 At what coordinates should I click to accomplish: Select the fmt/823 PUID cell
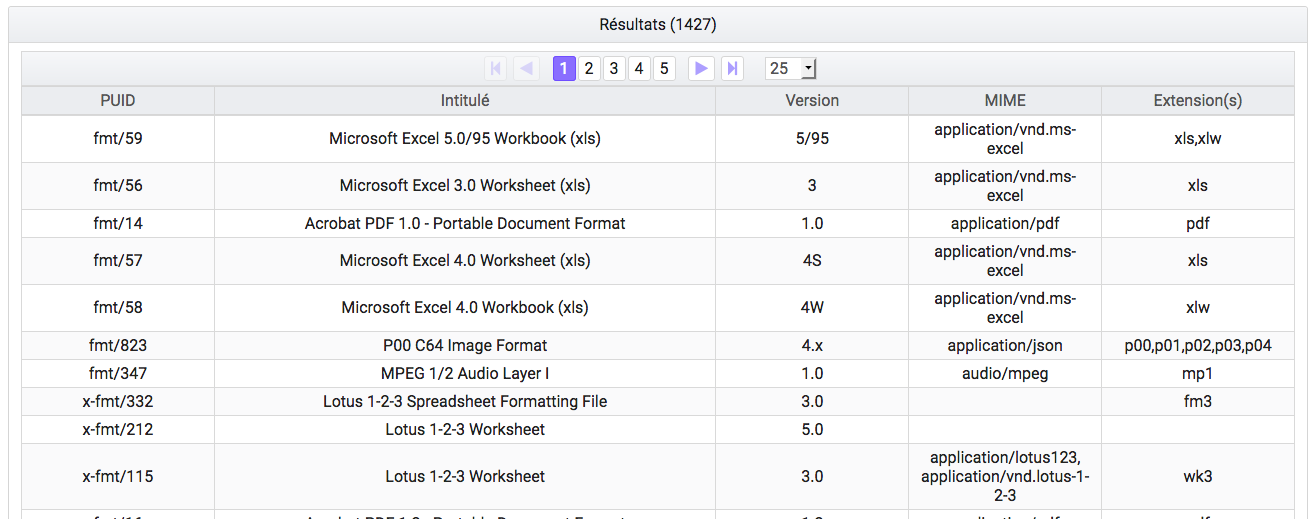point(118,346)
